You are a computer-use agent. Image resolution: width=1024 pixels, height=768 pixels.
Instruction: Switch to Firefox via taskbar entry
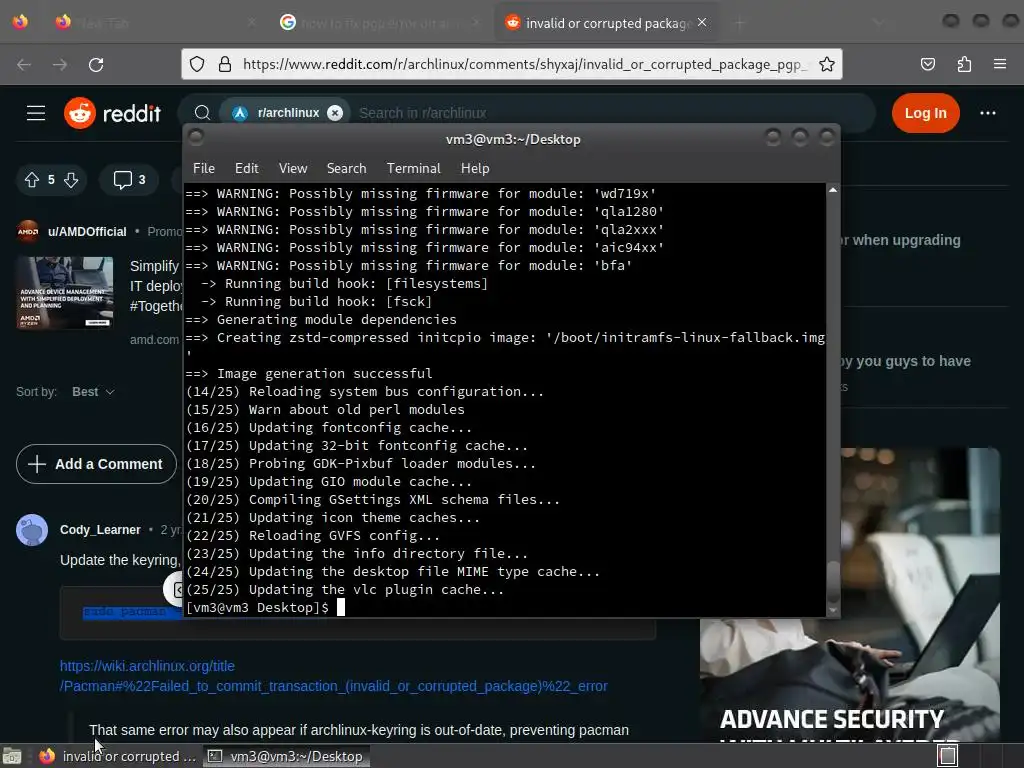pos(118,756)
